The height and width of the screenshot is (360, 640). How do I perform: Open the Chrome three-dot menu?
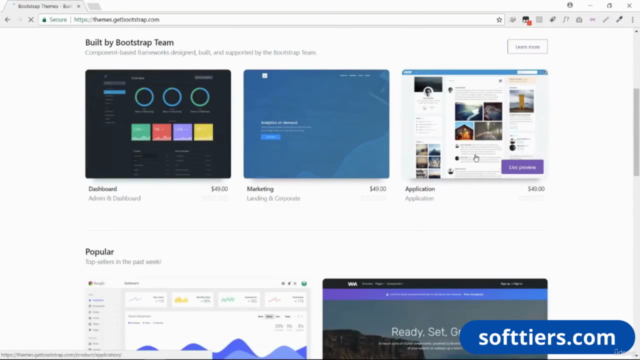point(632,20)
